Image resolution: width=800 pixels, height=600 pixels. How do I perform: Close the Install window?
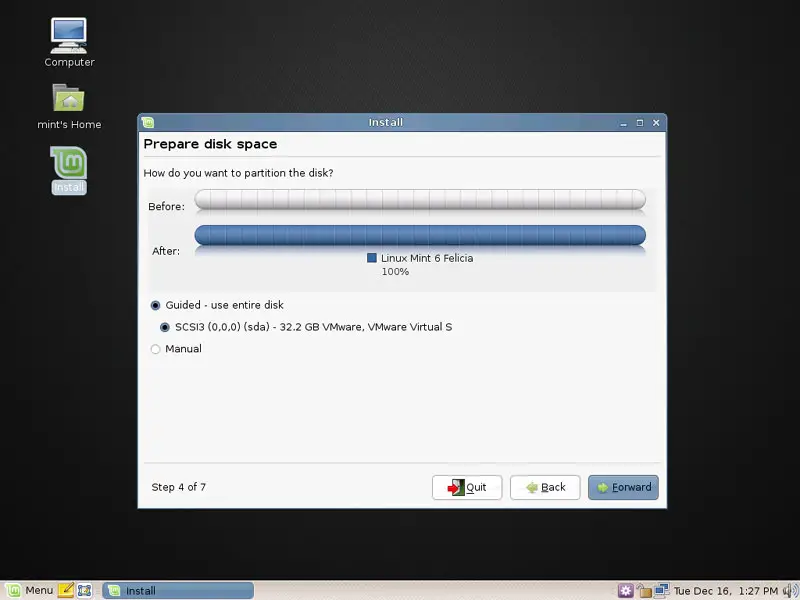[656, 123]
